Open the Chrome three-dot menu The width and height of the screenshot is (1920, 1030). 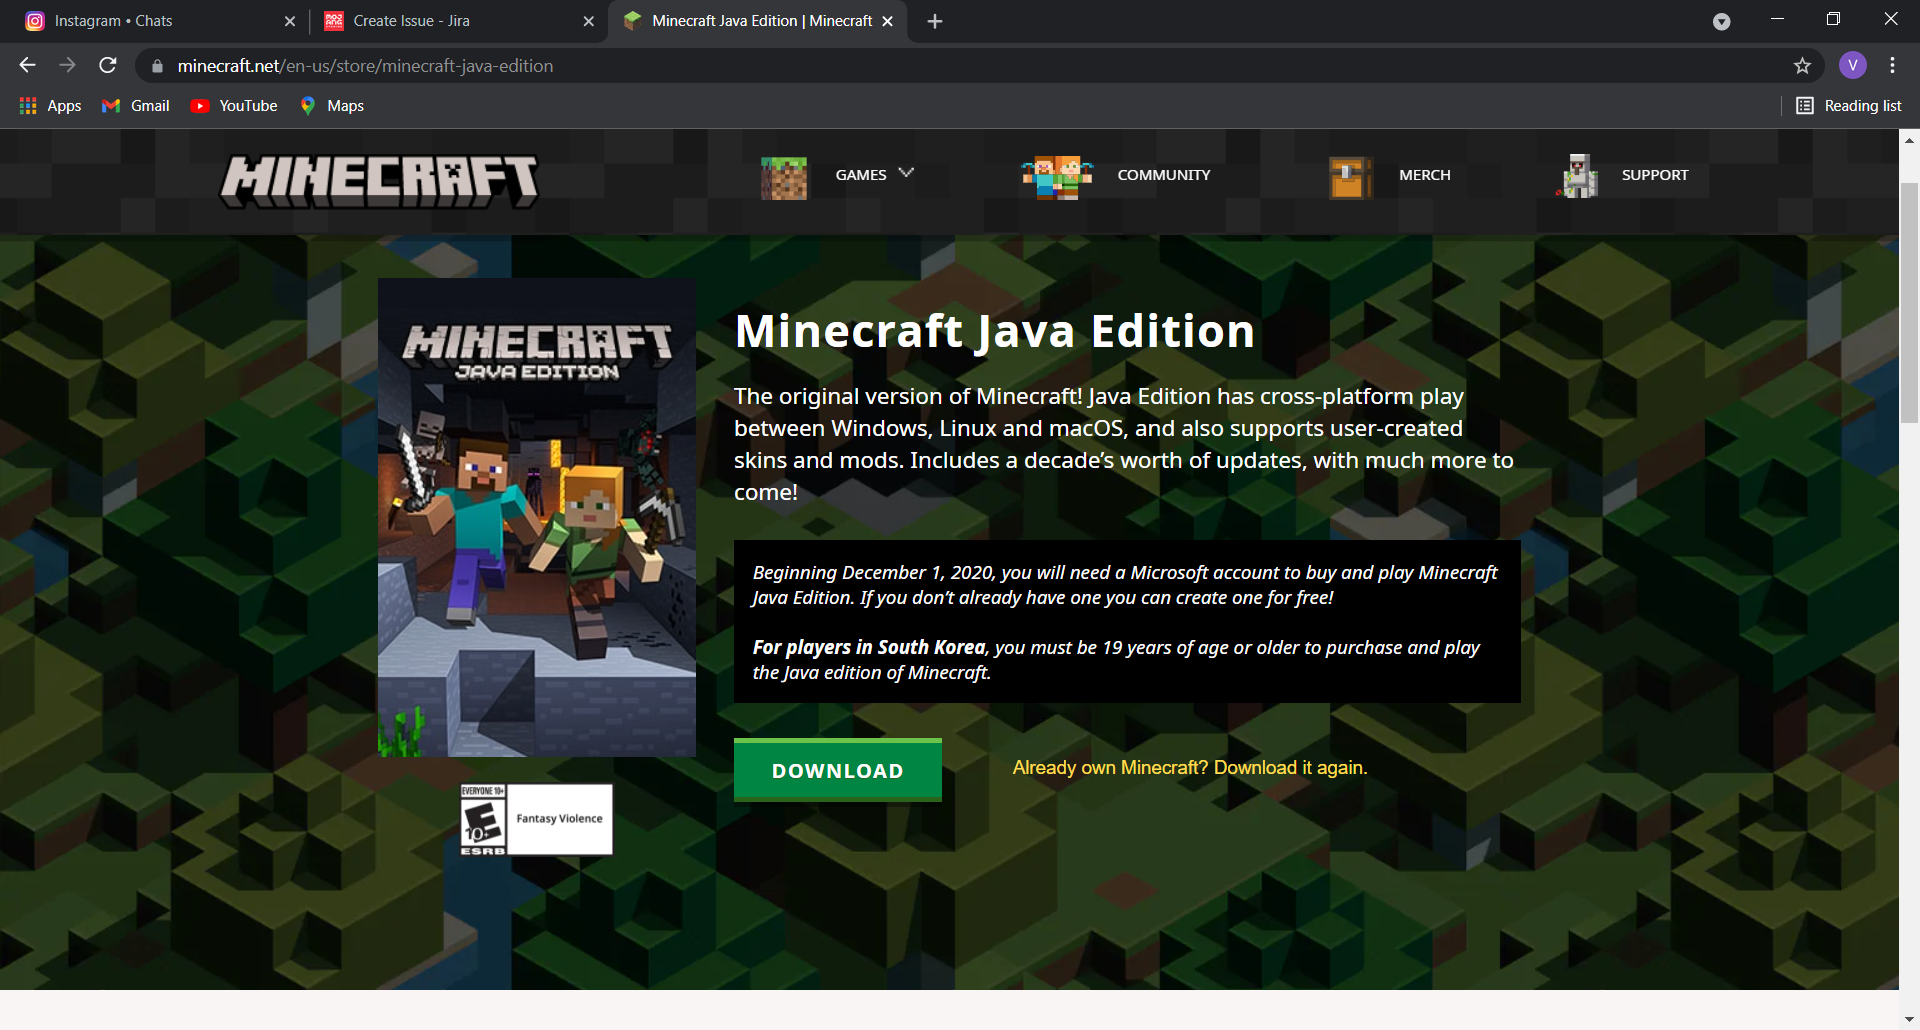(x=1892, y=66)
